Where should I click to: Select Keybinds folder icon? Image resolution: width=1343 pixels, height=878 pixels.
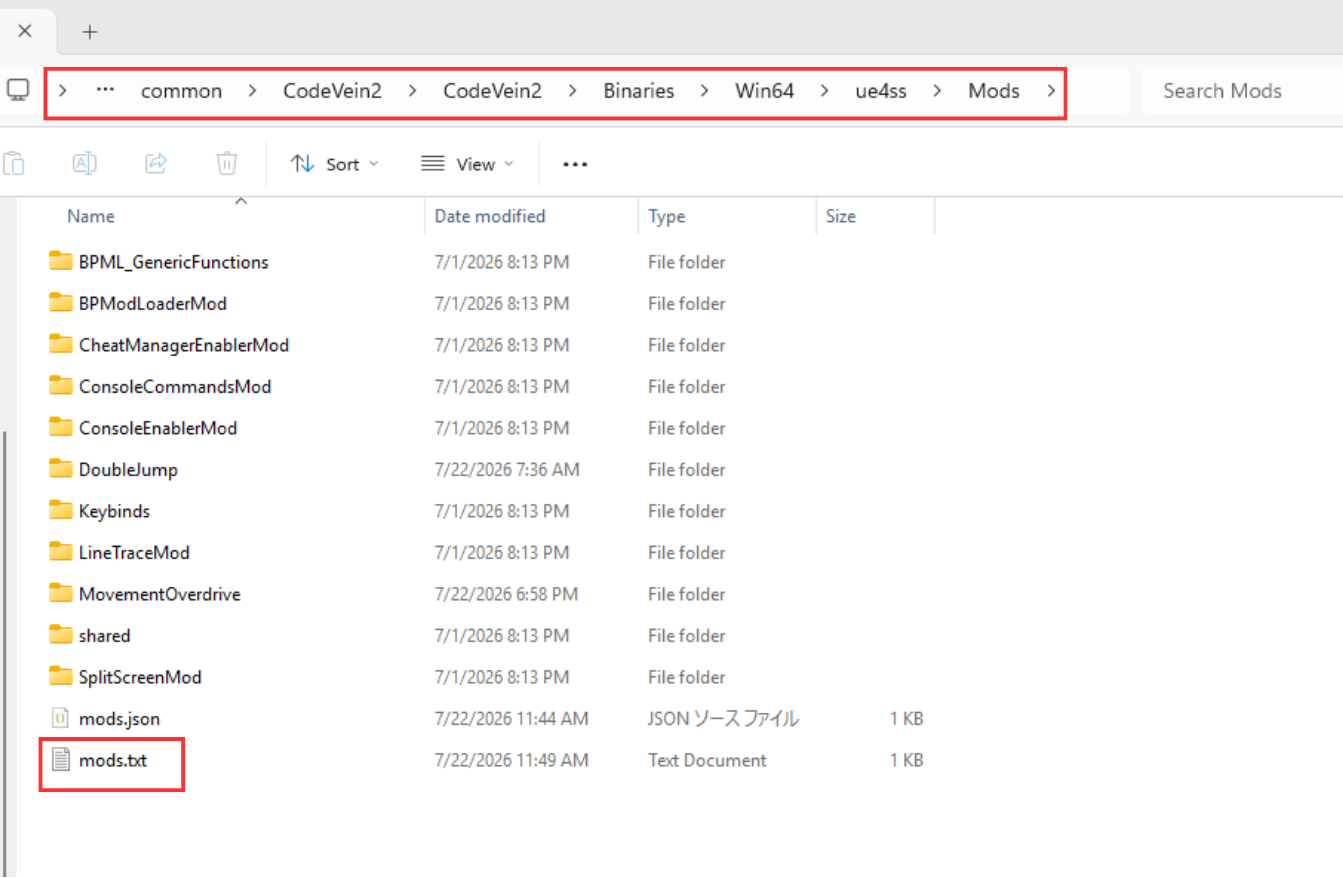click(61, 511)
